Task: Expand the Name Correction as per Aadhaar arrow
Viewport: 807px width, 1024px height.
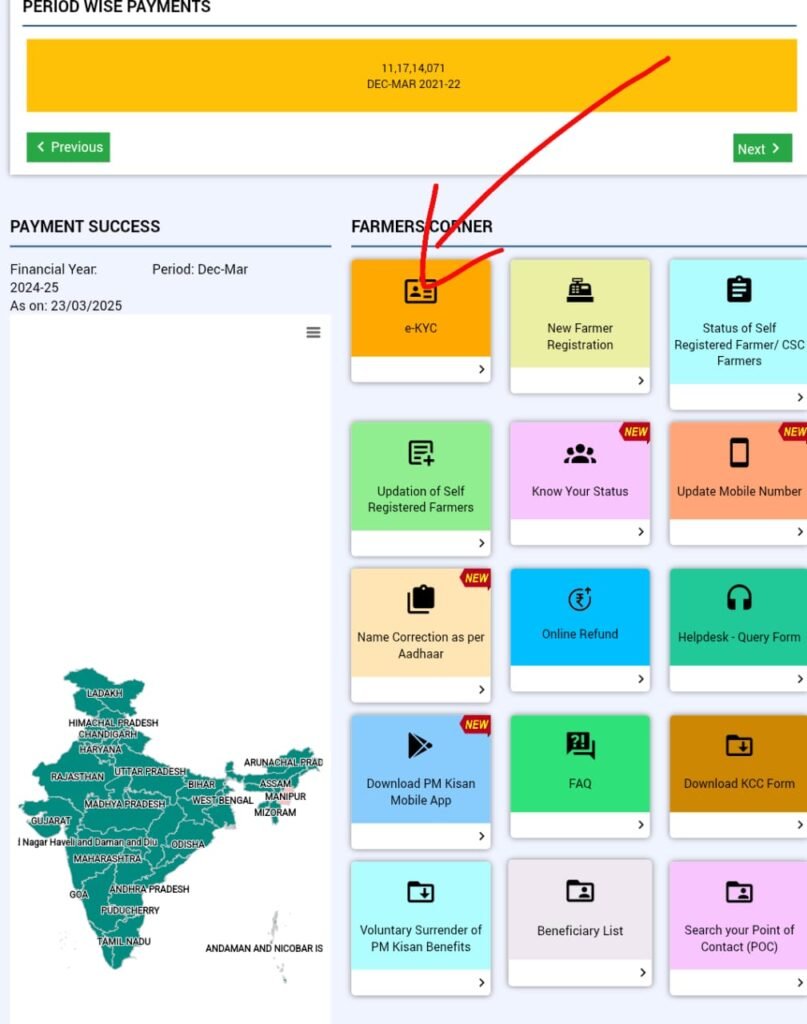Action: pos(482,690)
